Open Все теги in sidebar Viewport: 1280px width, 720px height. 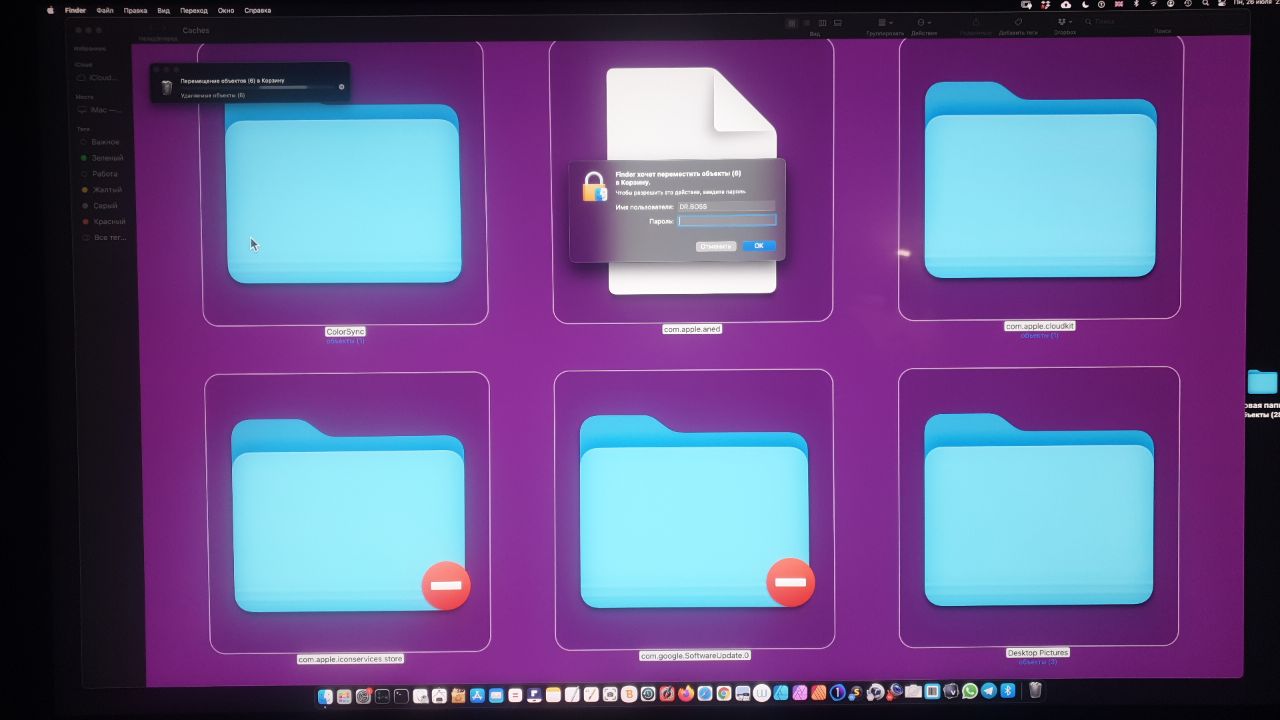(x=103, y=237)
